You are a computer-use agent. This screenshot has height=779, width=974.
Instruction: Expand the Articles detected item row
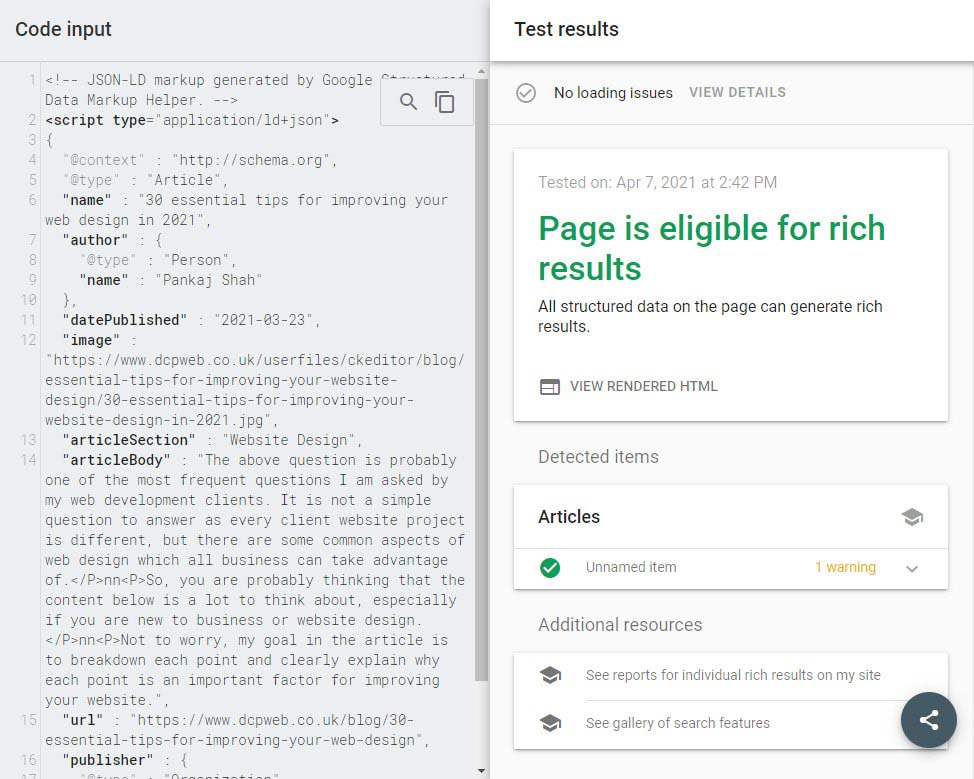(729, 517)
